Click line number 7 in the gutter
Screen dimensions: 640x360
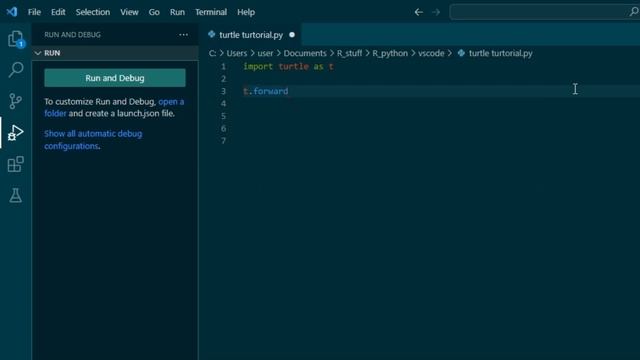click(223, 141)
